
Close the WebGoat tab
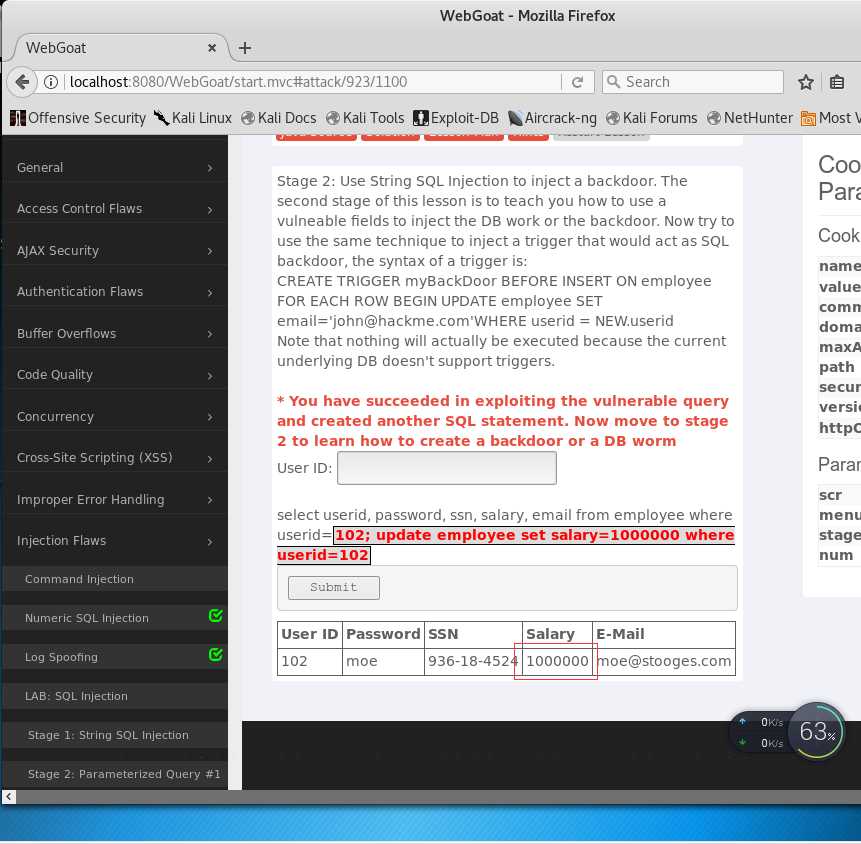(212, 48)
